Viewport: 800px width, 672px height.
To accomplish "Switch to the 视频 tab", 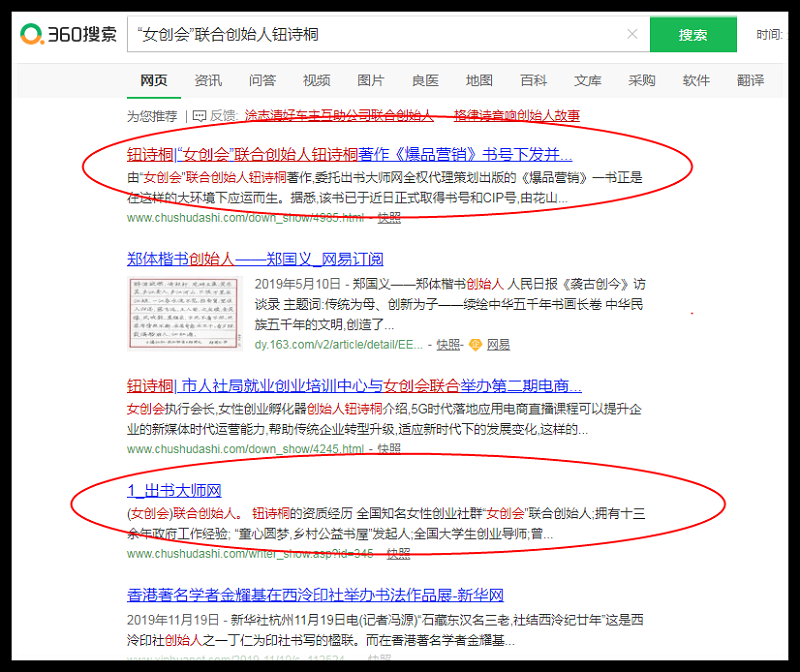I will (x=316, y=81).
